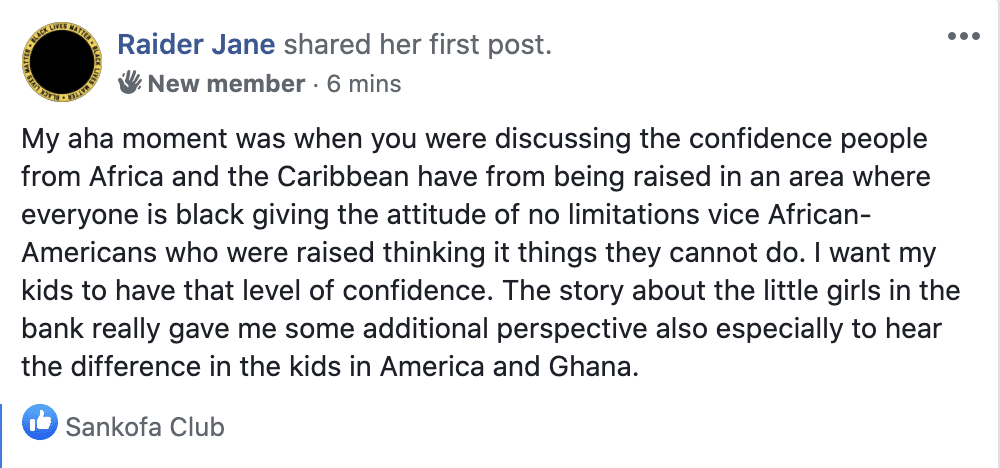This screenshot has width=1000, height=468.
Task: Click the blue thumbs-up like icon
Action: tap(40, 422)
